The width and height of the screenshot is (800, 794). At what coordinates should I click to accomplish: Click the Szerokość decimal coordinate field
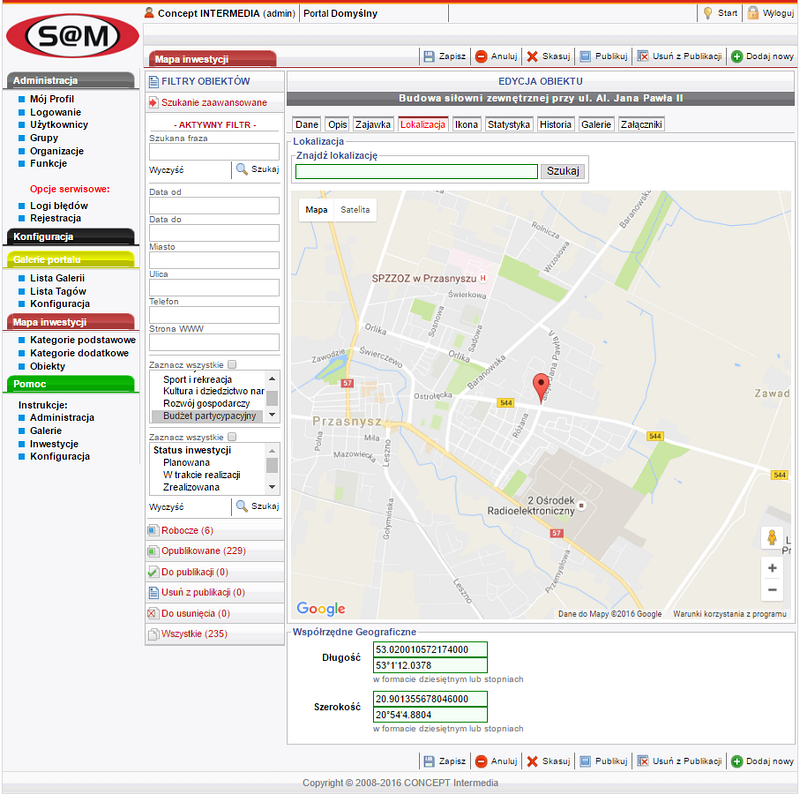[x=430, y=699]
